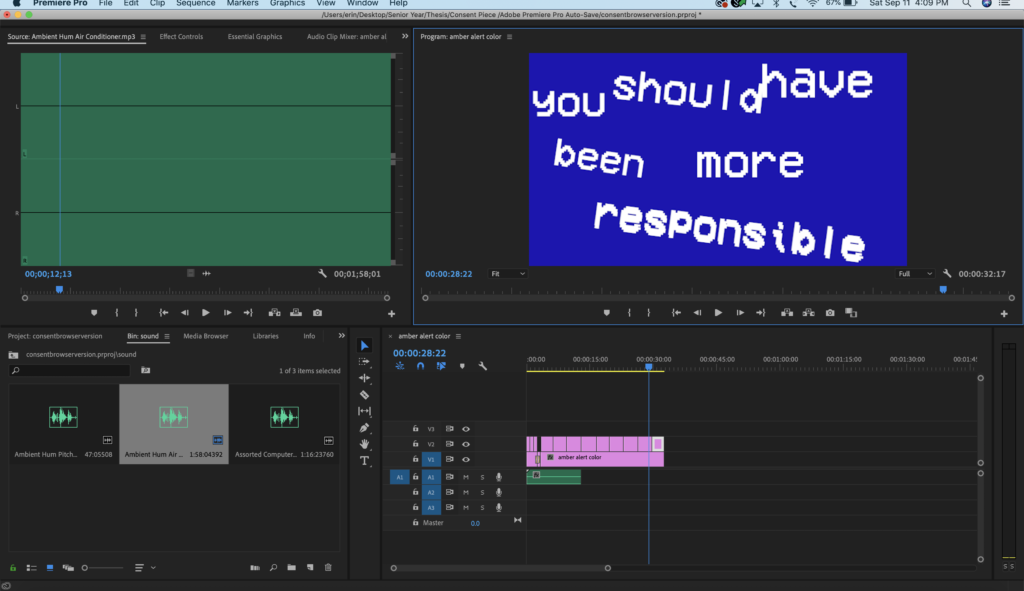Select the Type tool
Screen dimensions: 1024x591
[x=364, y=461]
